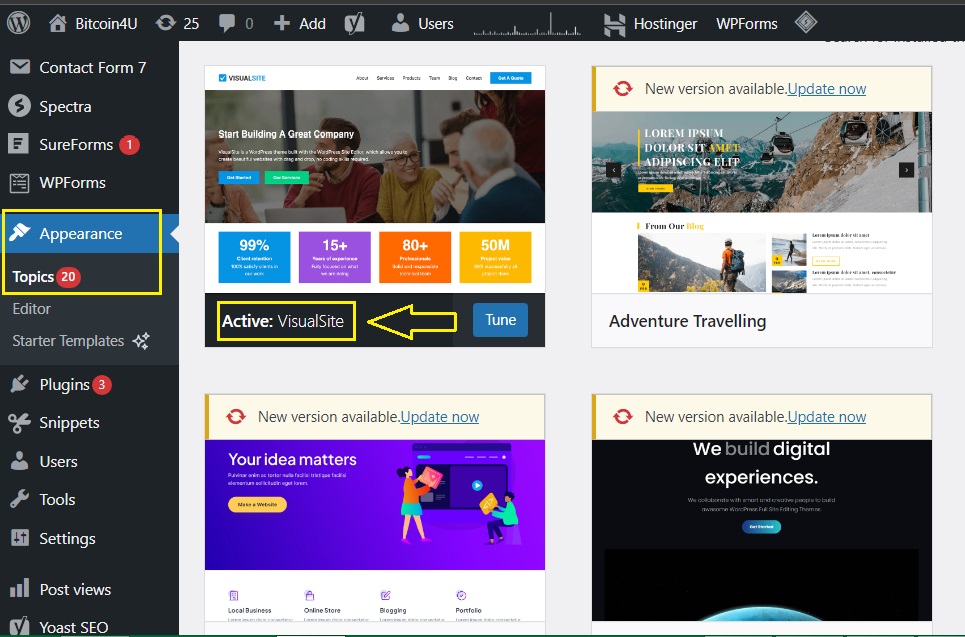Open VisualSite theme screenshot thumbnail
The height and width of the screenshot is (637, 965).
(x=375, y=179)
